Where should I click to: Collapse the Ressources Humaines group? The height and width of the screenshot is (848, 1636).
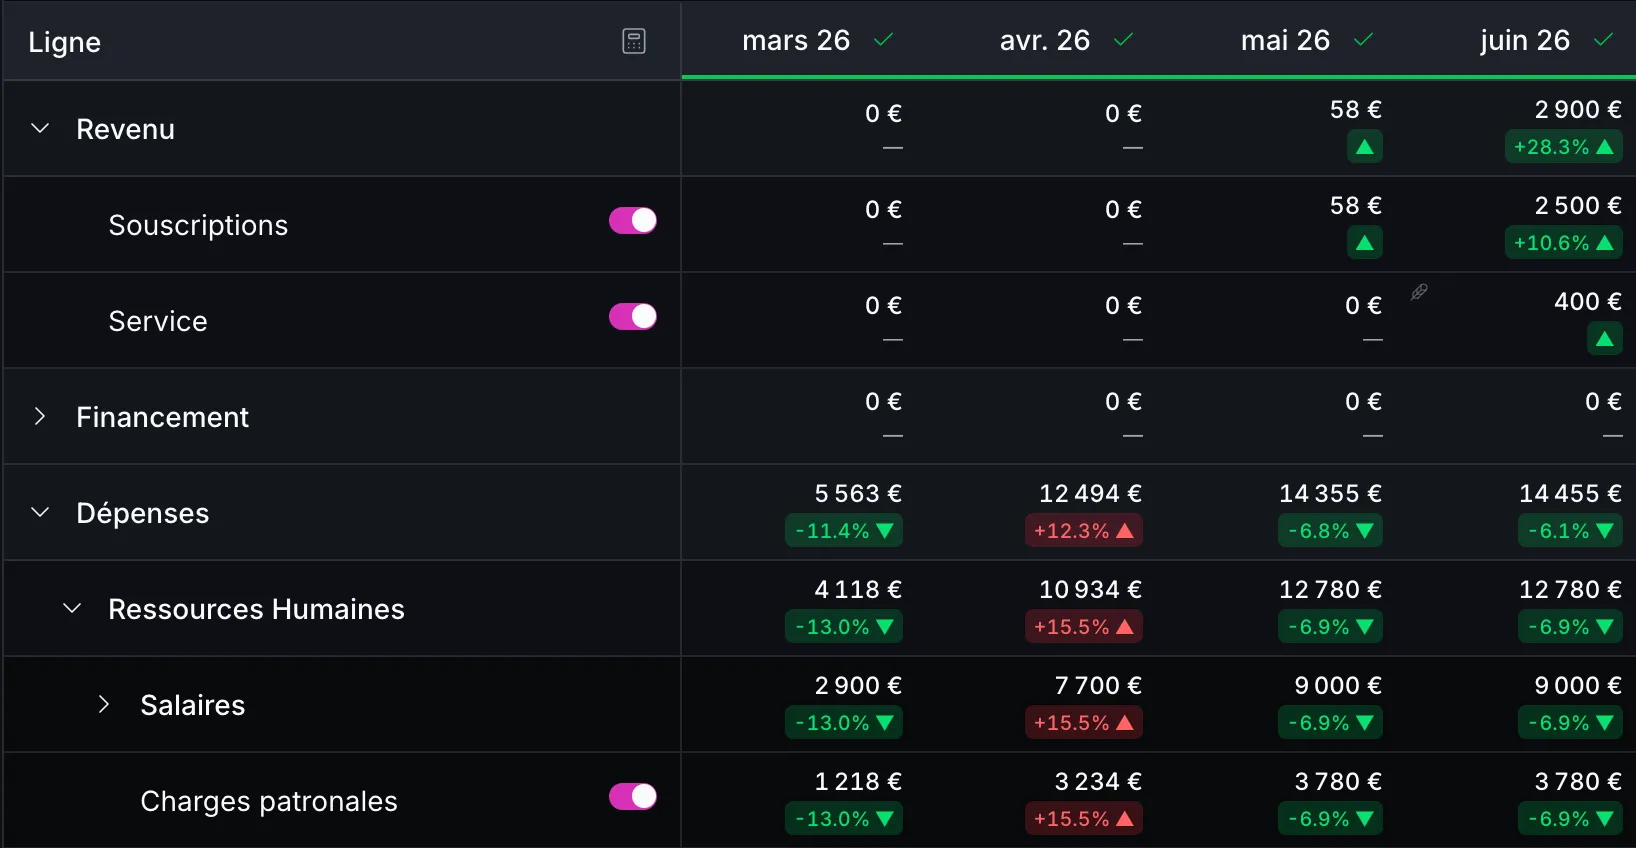tap(72, 608)
